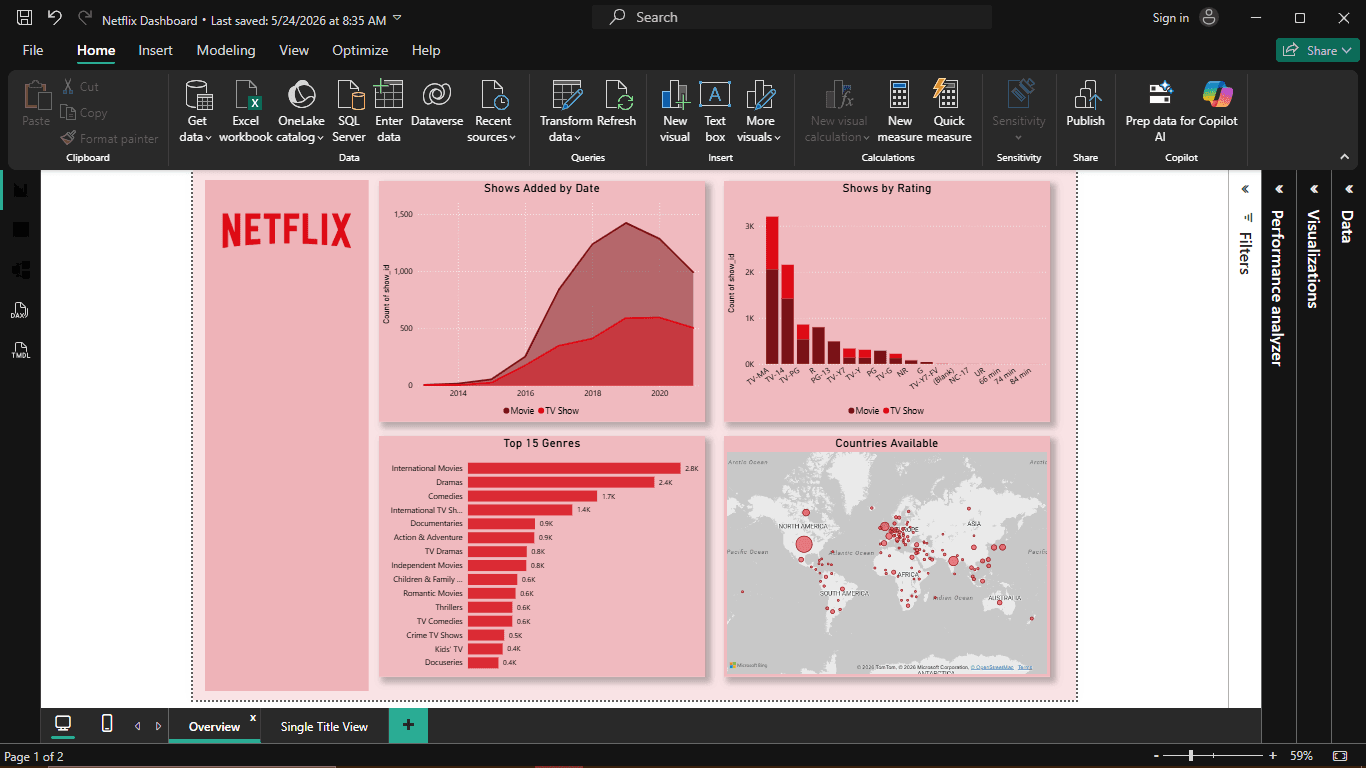
Task: Click the Publish icon
Action: [1085, 95]
